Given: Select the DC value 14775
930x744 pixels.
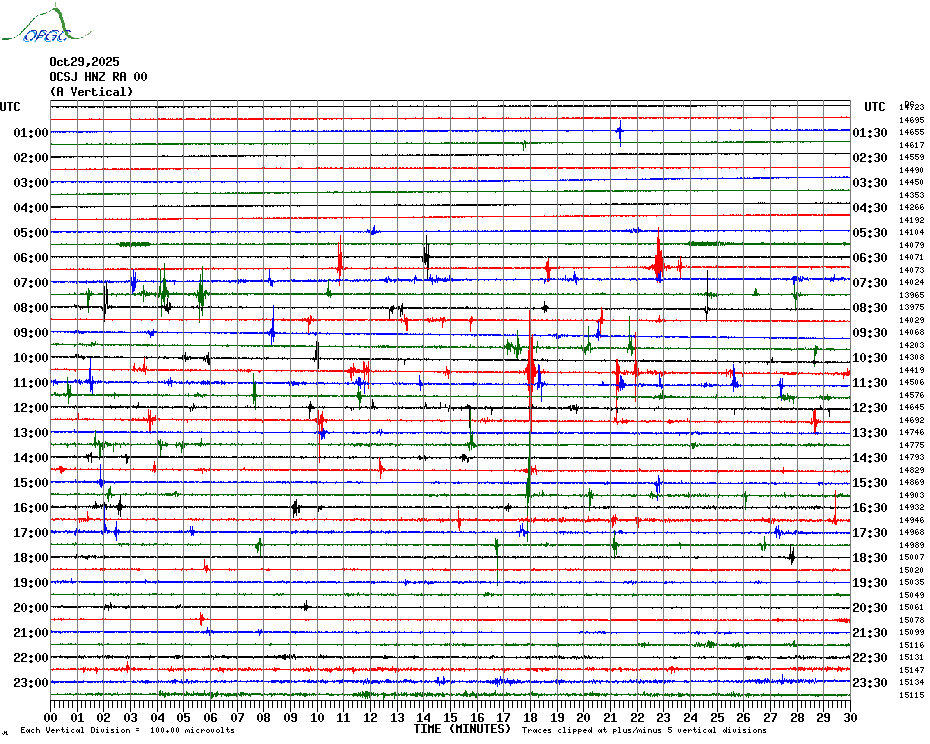Looking at the screenshot, I should [912, 445].
